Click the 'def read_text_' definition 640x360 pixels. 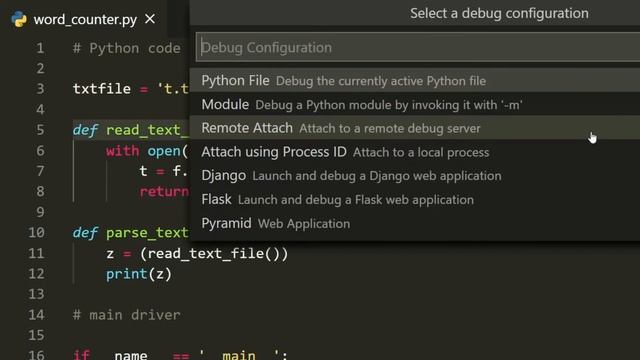[131, 130]
